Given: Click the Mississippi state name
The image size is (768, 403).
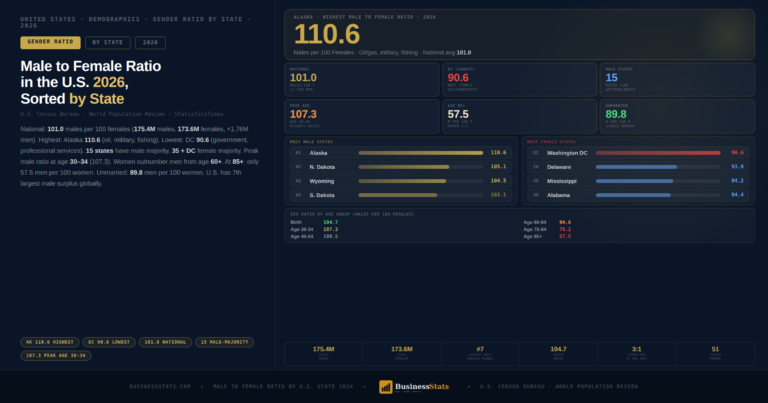Looking at the screenshot, I should coord(561,181).
